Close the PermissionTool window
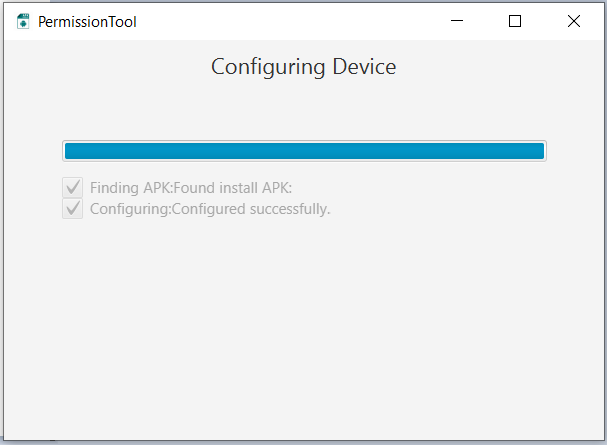Screen dimensions: 607x445 [574, 21]
